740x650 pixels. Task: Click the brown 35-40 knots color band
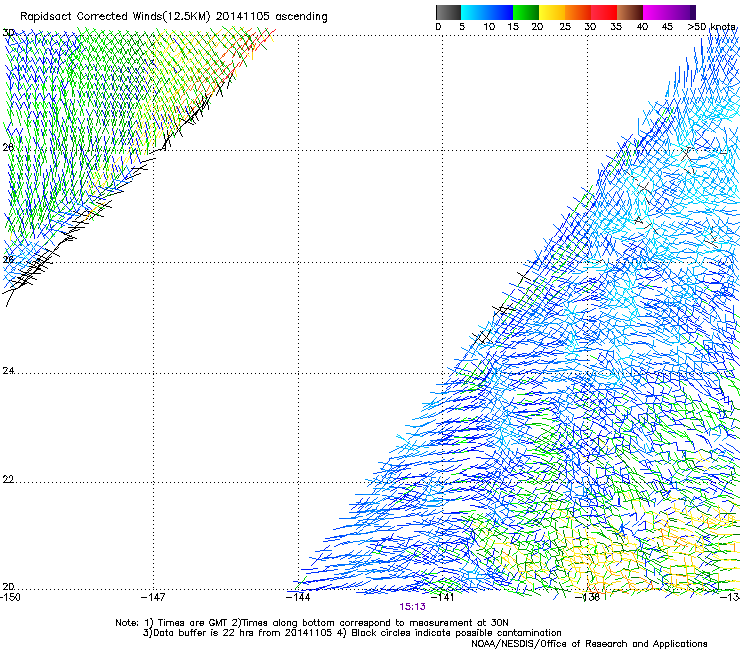pyautogui.click(x=630, y=12)
